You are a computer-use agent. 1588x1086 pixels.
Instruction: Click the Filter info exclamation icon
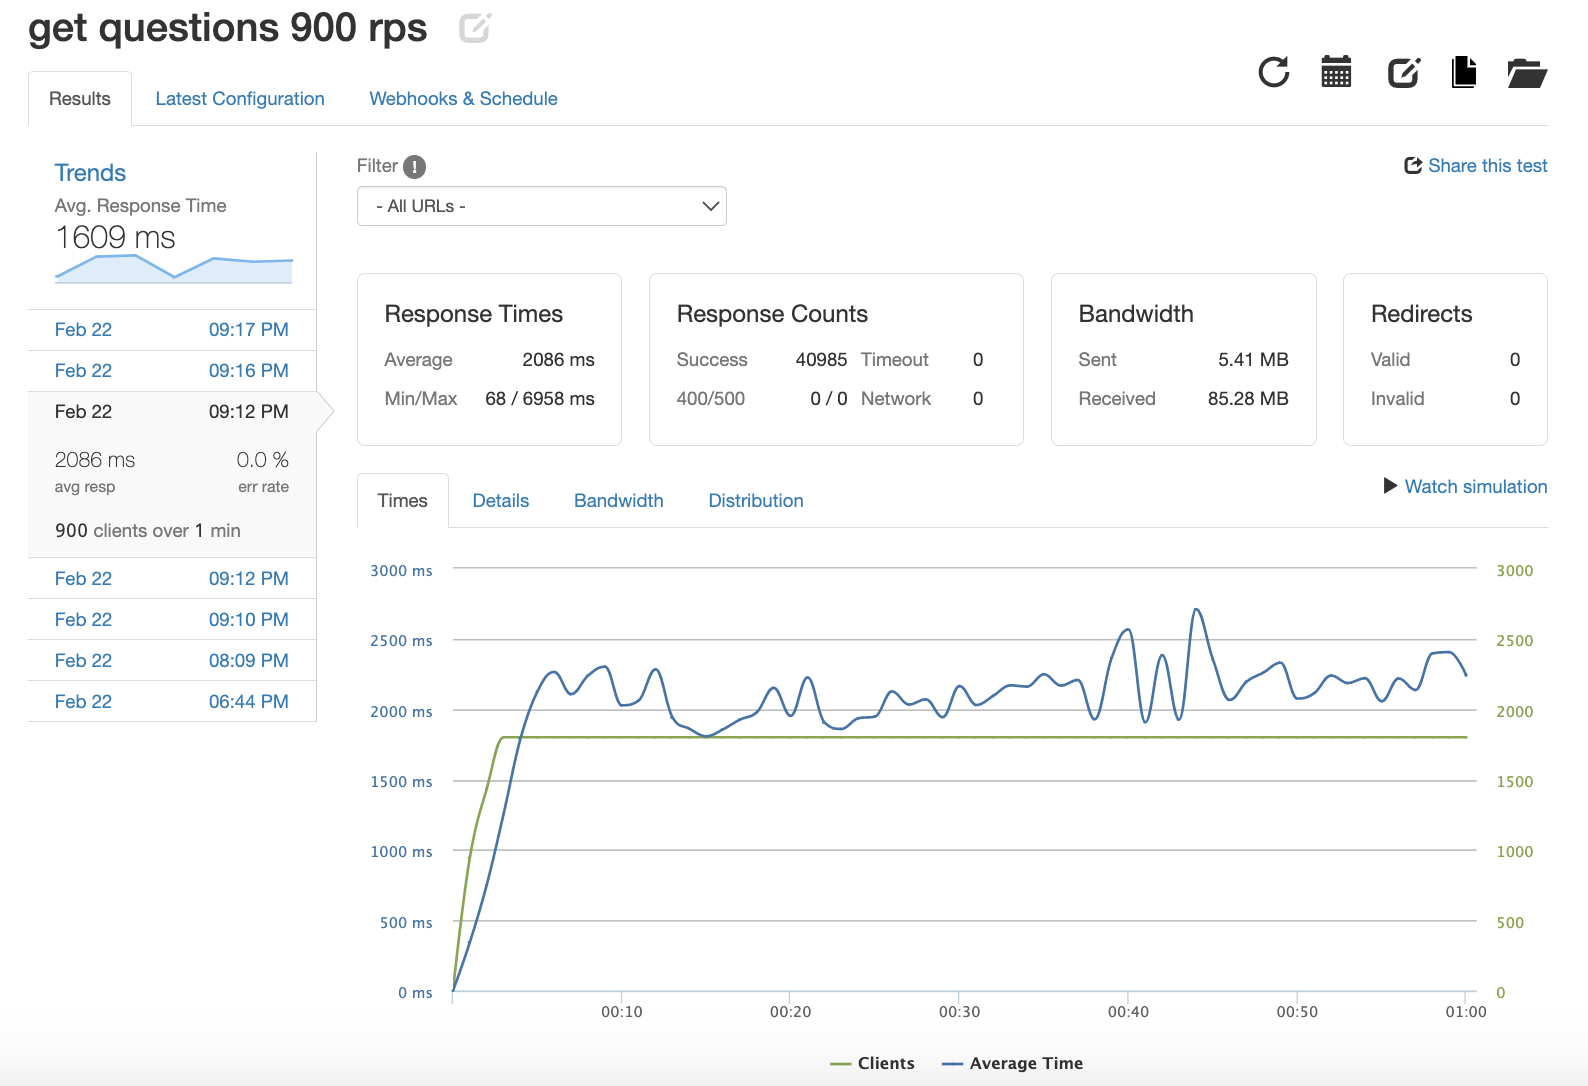[x=414, y=167]
